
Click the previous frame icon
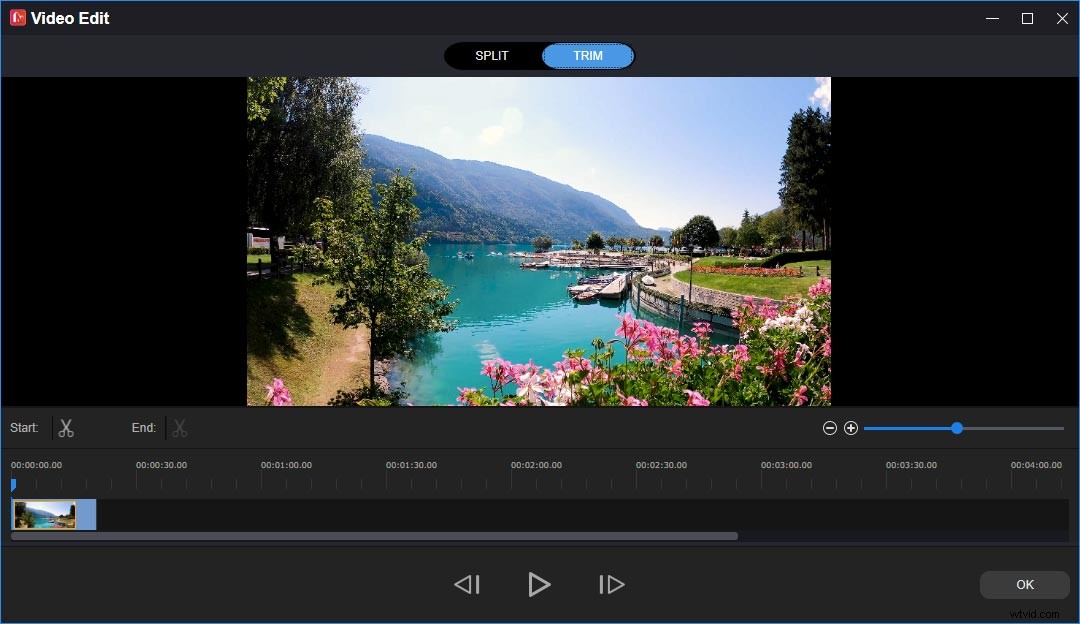[x=466, y=584]
